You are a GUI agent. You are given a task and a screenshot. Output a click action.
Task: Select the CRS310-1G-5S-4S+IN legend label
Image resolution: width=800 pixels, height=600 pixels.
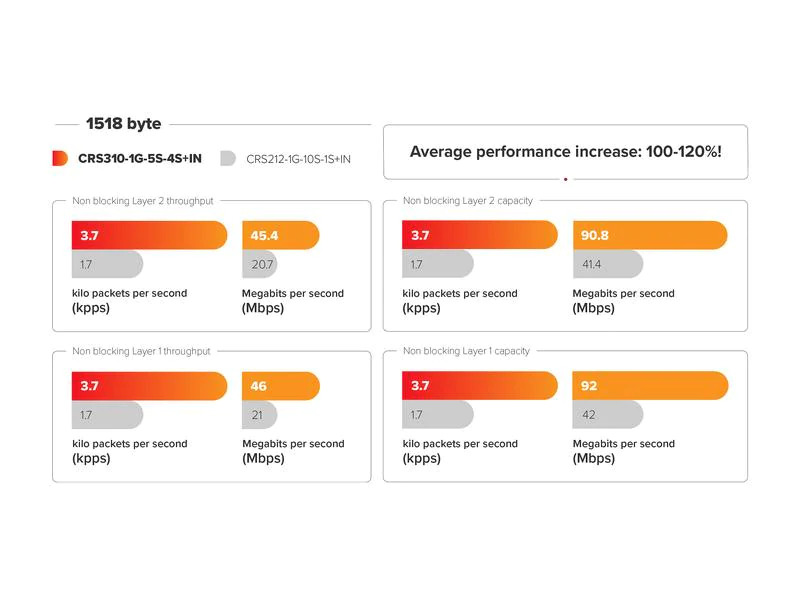140,159
